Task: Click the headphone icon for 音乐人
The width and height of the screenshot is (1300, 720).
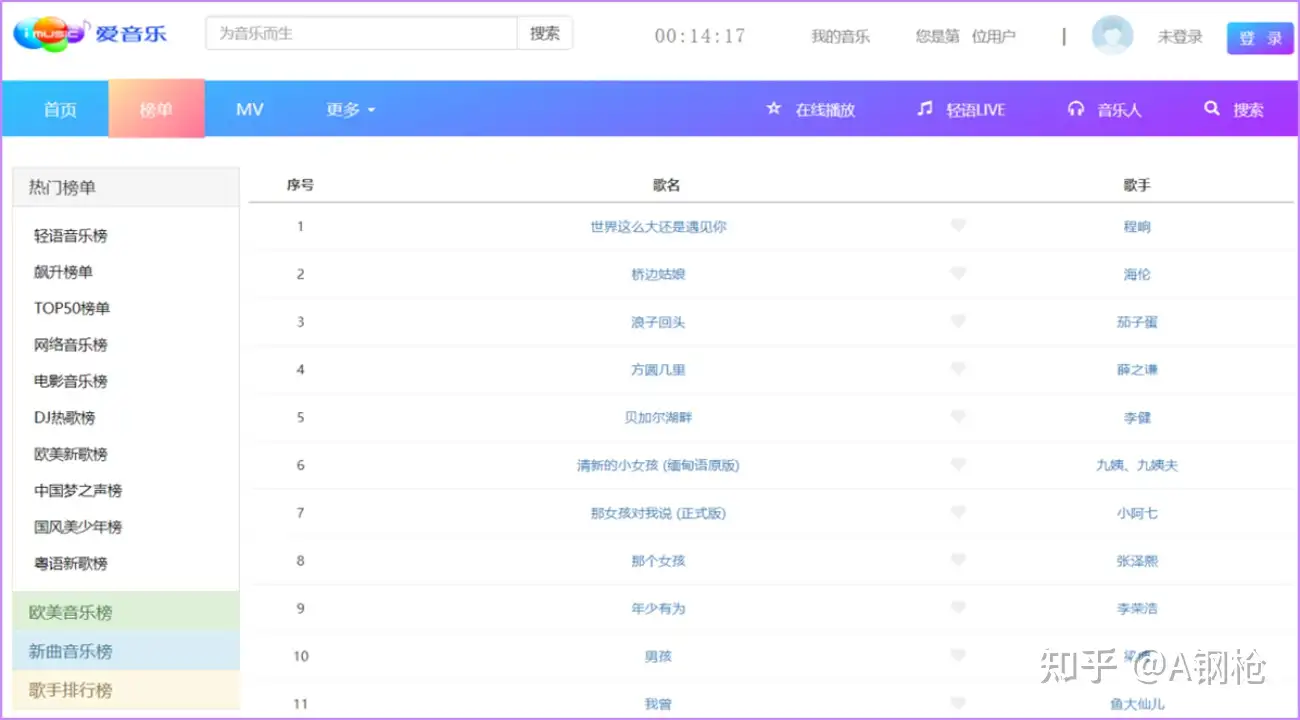Action: (1076, 109)
